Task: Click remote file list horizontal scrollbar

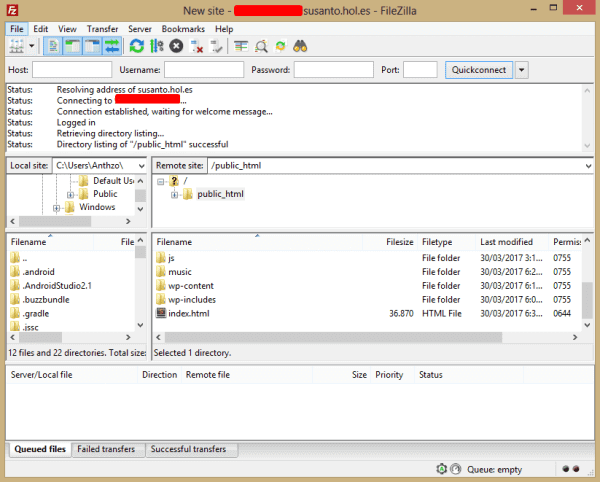Action: tap(333, 337)
